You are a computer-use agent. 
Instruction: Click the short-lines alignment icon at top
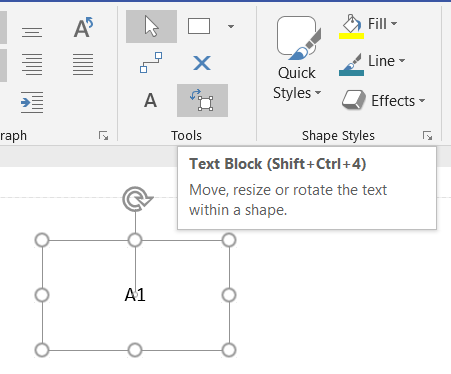[32, 32]
